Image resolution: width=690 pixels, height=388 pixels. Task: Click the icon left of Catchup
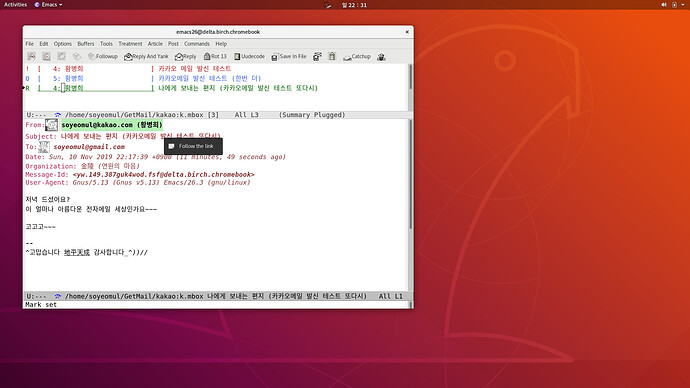(x=332, y=56)
